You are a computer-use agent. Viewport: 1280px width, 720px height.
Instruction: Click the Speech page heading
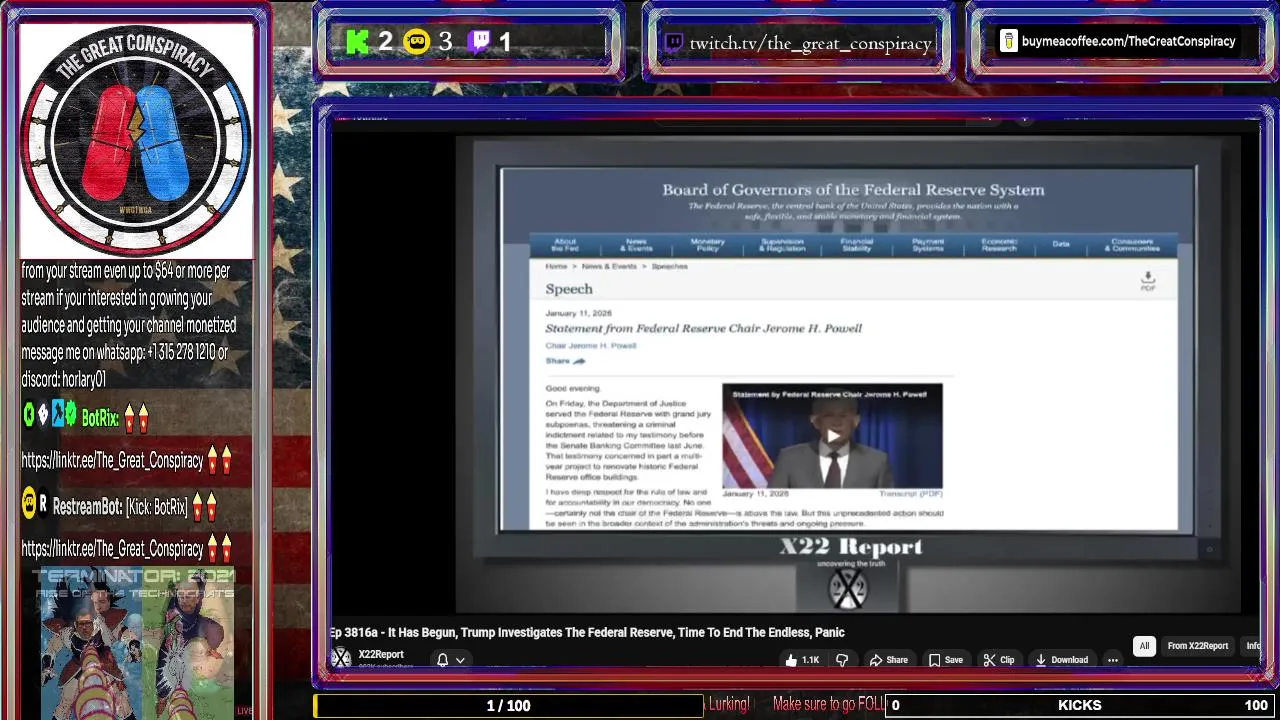569,289
